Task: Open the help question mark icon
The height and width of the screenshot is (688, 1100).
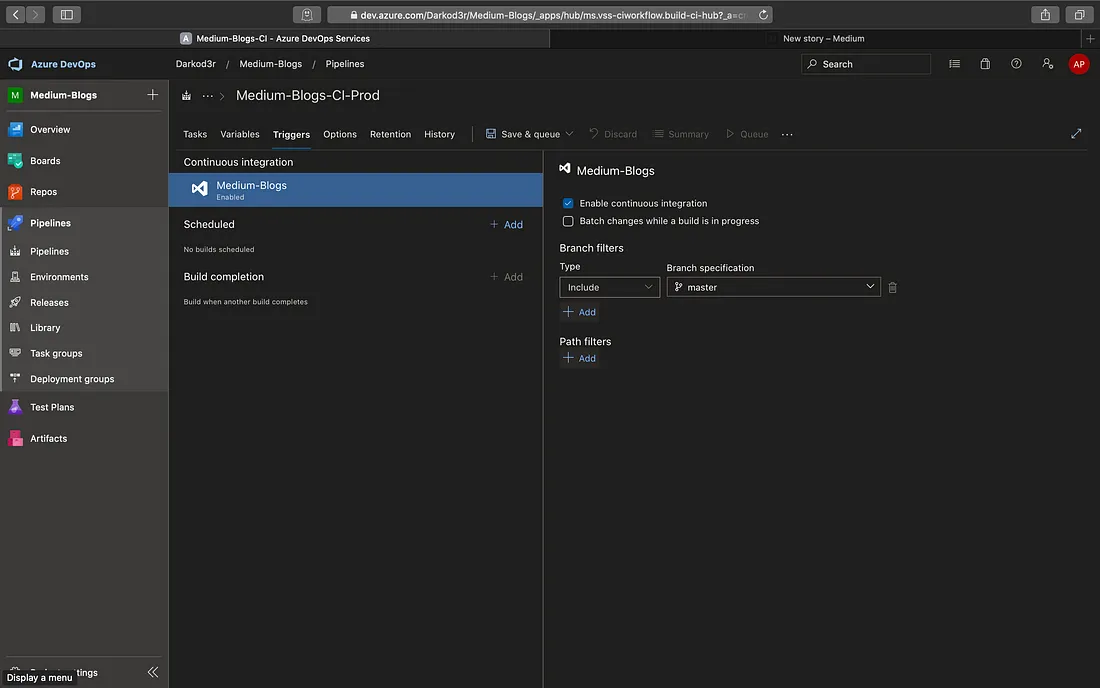Action: tap(1016, 64)
